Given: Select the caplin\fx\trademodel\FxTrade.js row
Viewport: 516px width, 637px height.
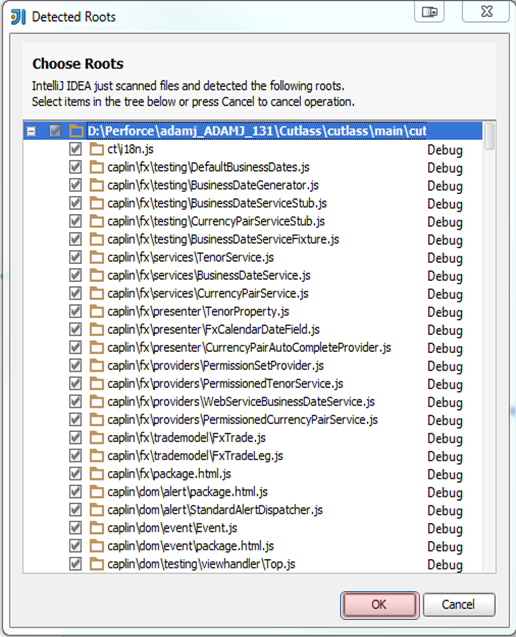Looking at the screenshot, I should [x=253, y=438].
